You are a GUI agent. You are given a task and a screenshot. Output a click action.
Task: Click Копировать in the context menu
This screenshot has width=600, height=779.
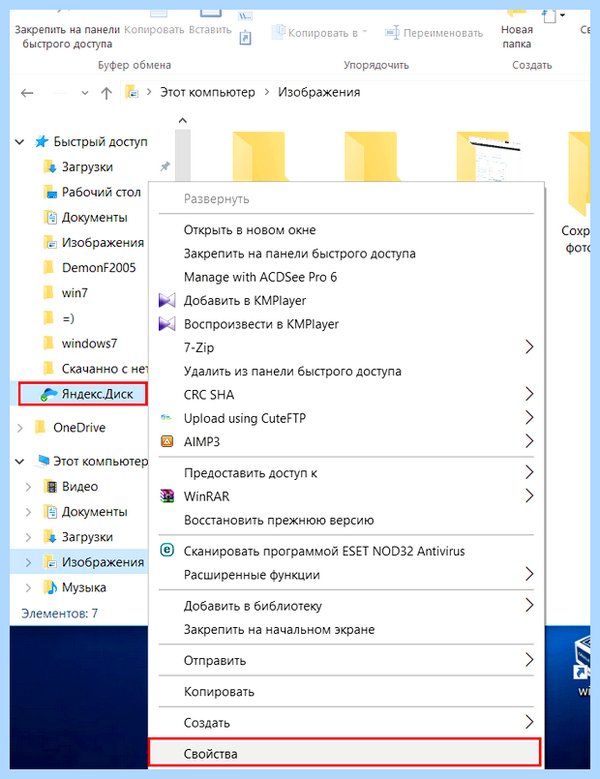coord(219,692)
